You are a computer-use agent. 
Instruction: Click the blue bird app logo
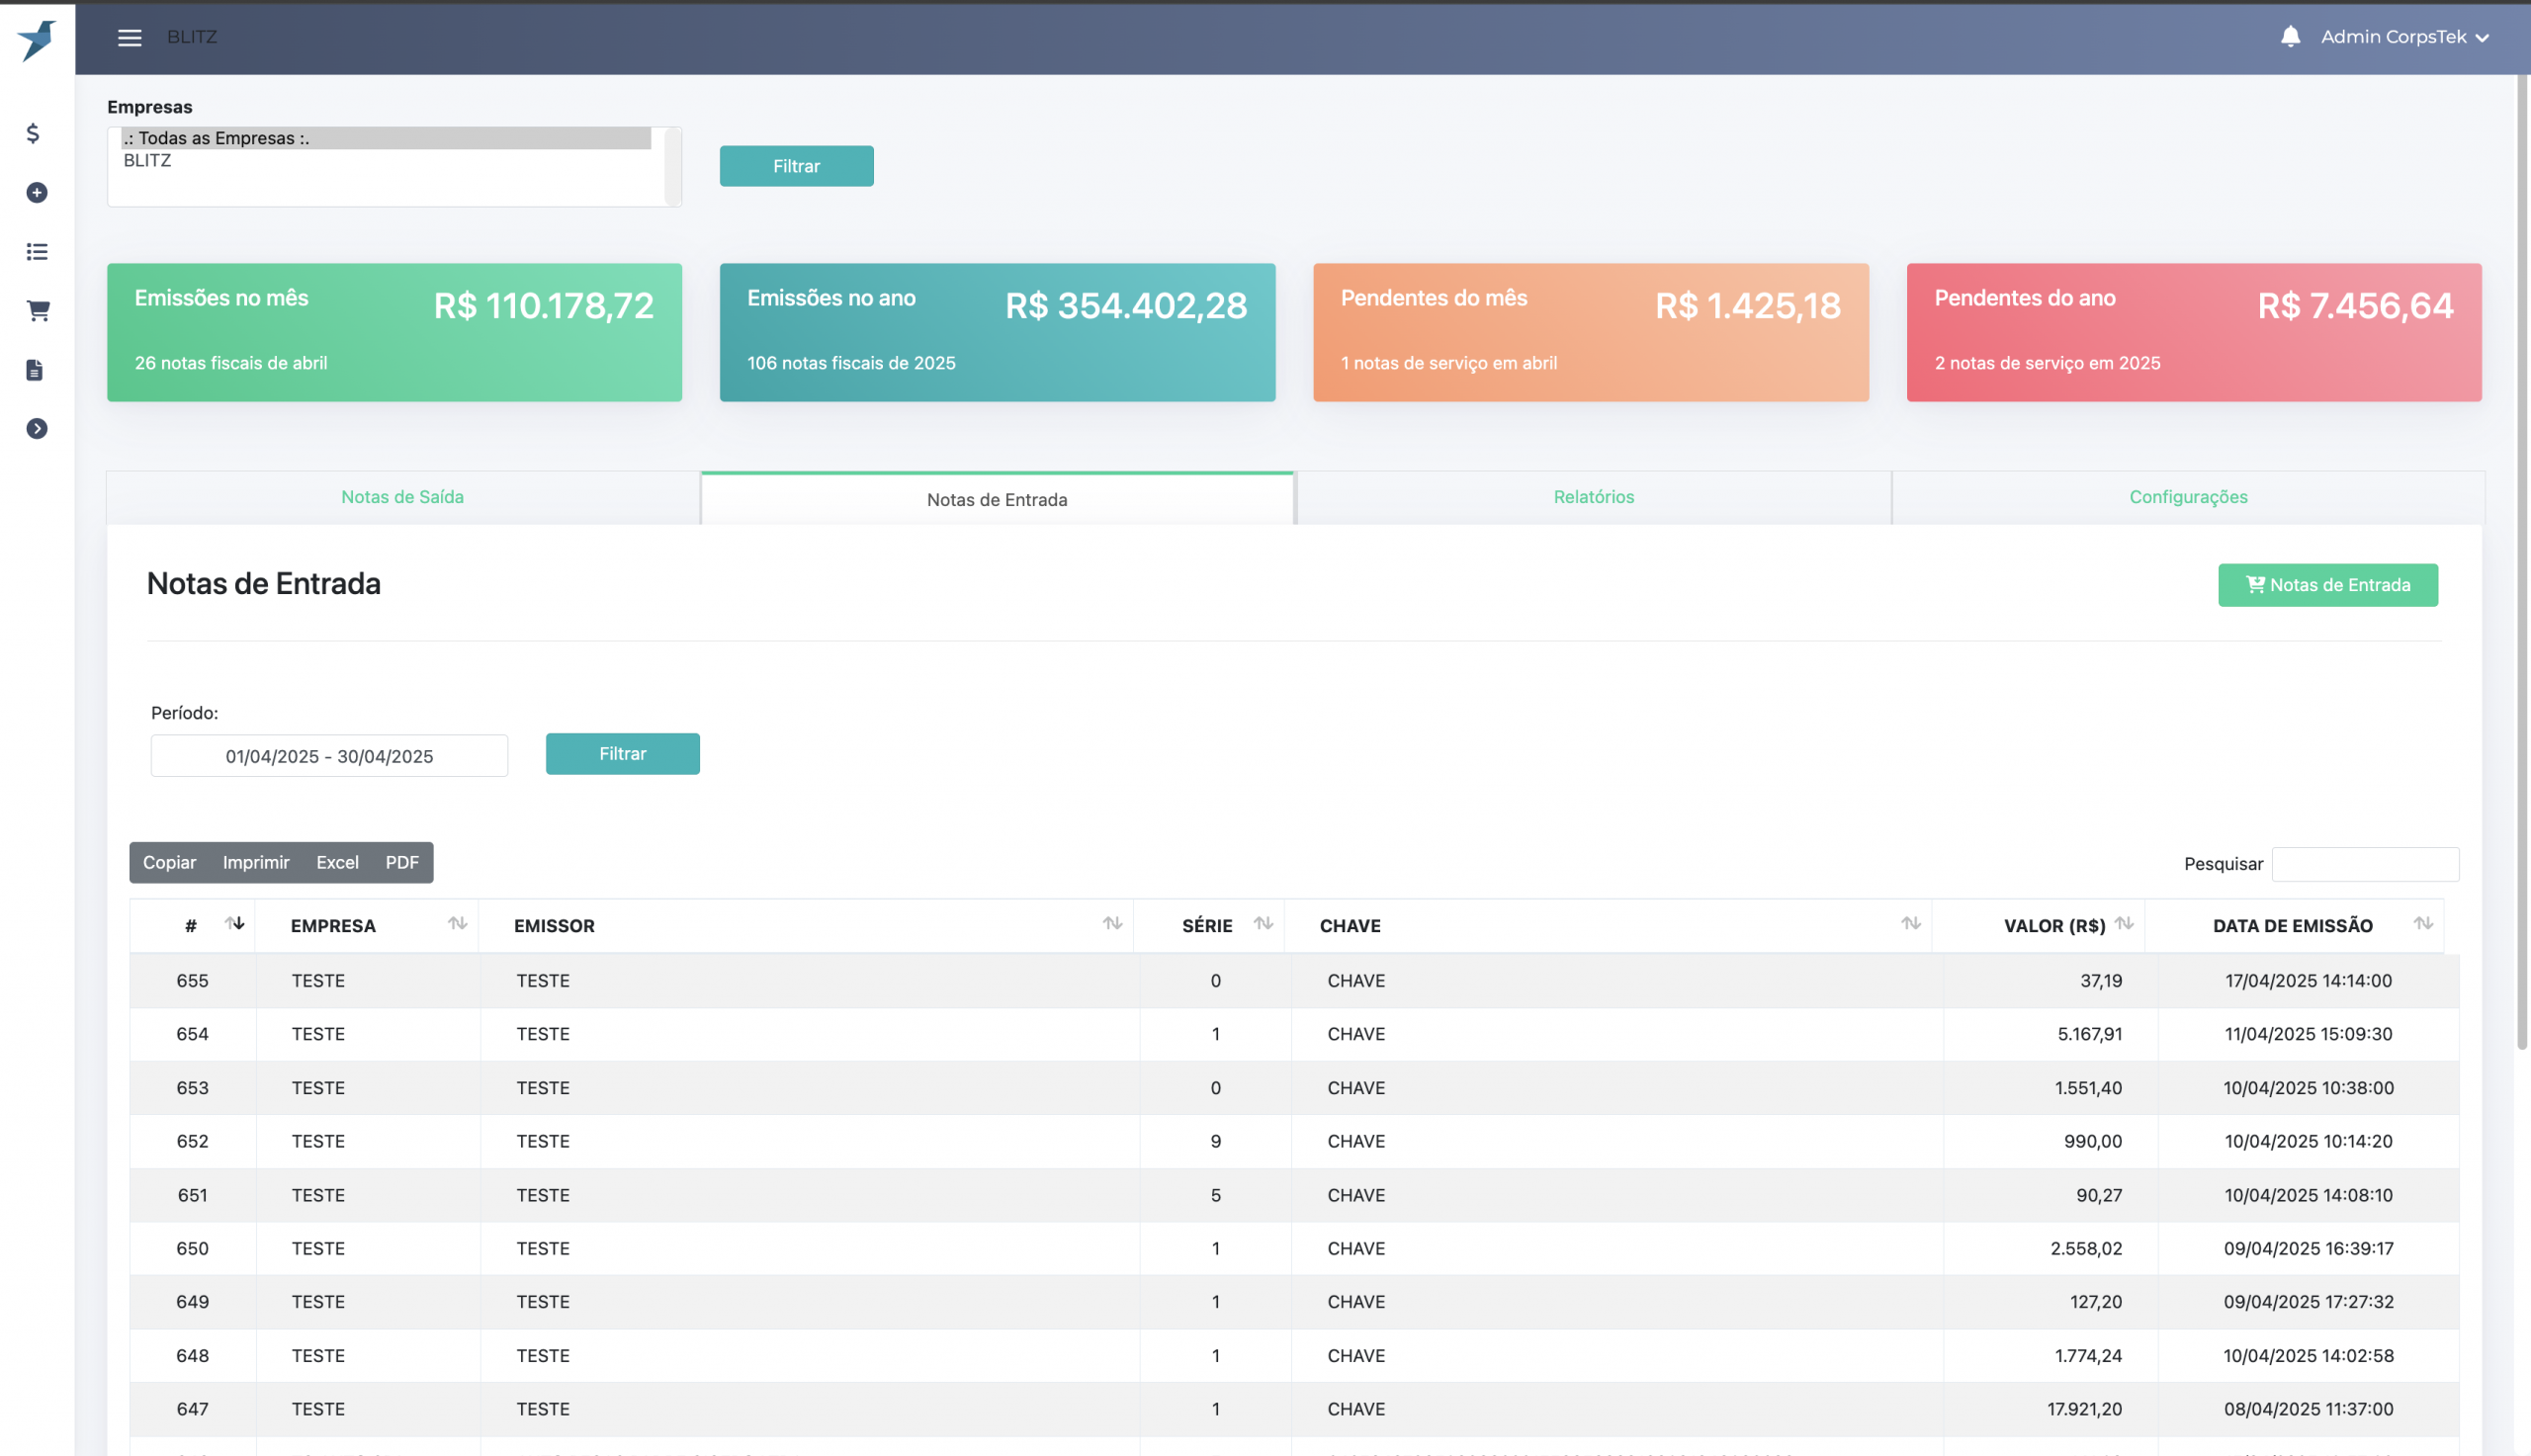point(37,40)
